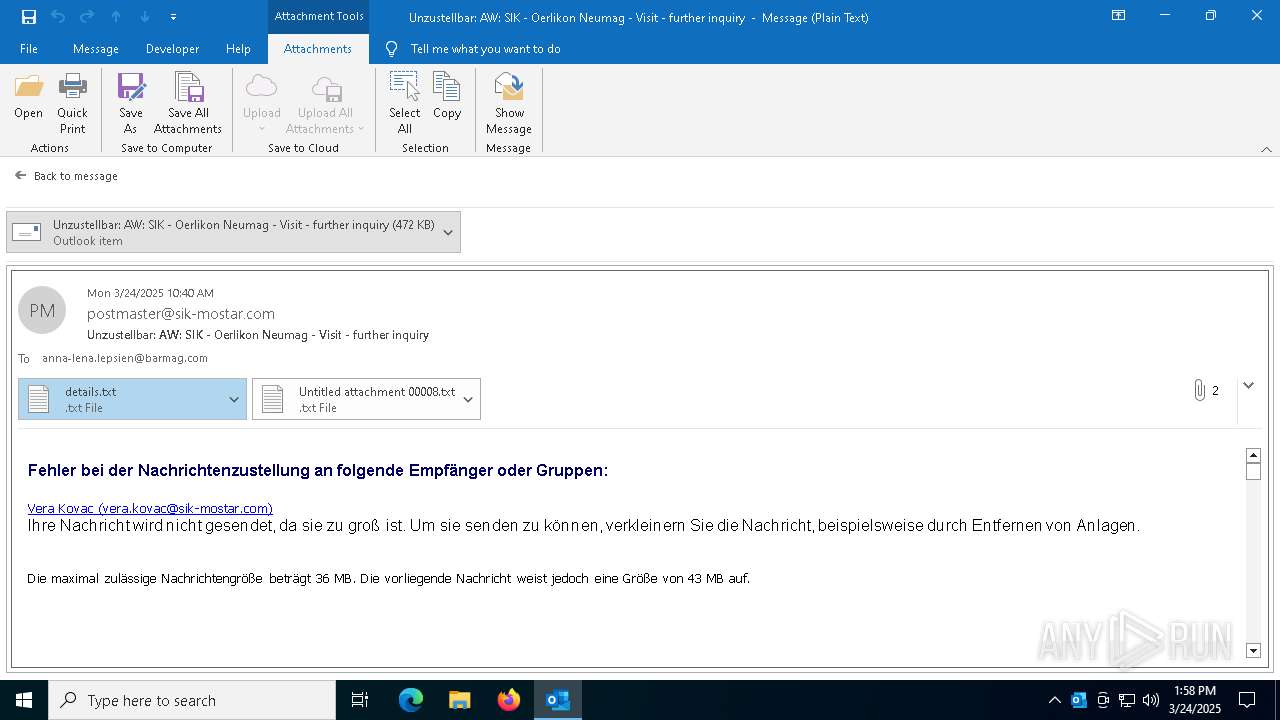
Task: Switch to the Developer ribbon tab
Action: click(172, 49)
